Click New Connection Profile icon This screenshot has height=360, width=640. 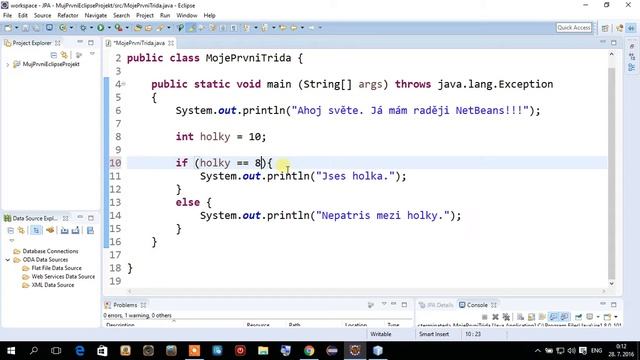coord(50,231)
